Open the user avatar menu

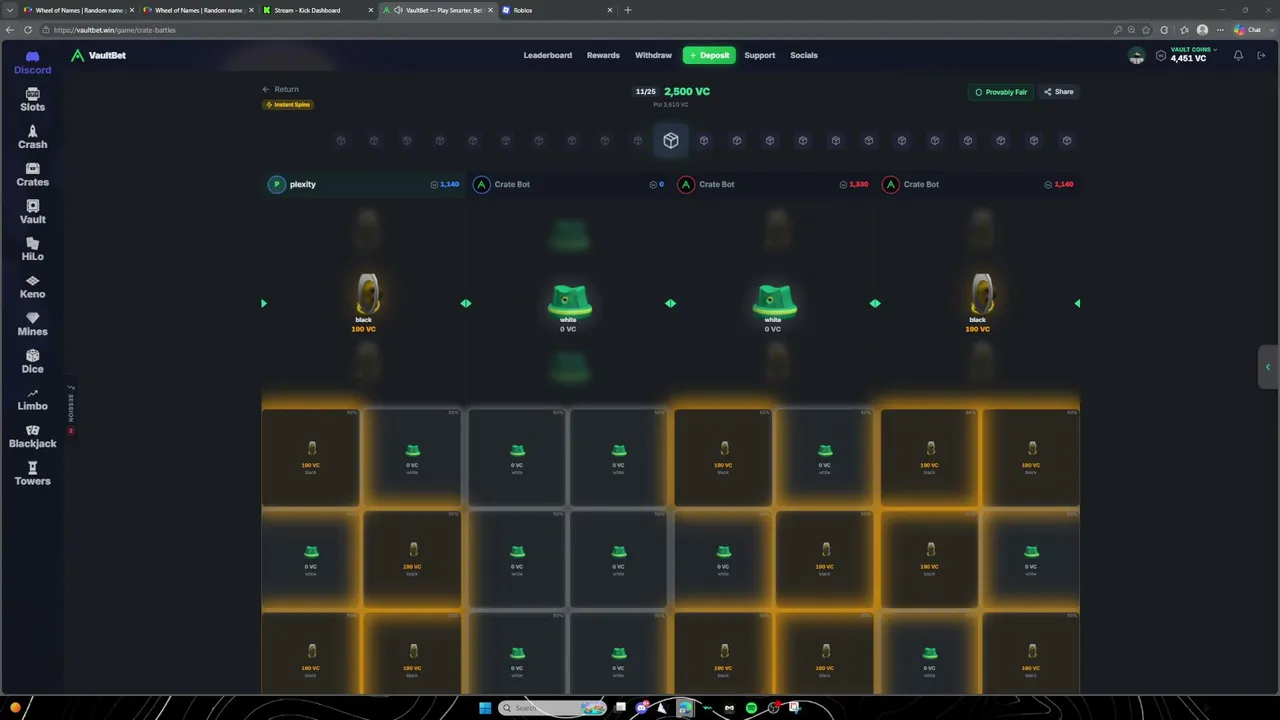click(x=1136, y=56)
